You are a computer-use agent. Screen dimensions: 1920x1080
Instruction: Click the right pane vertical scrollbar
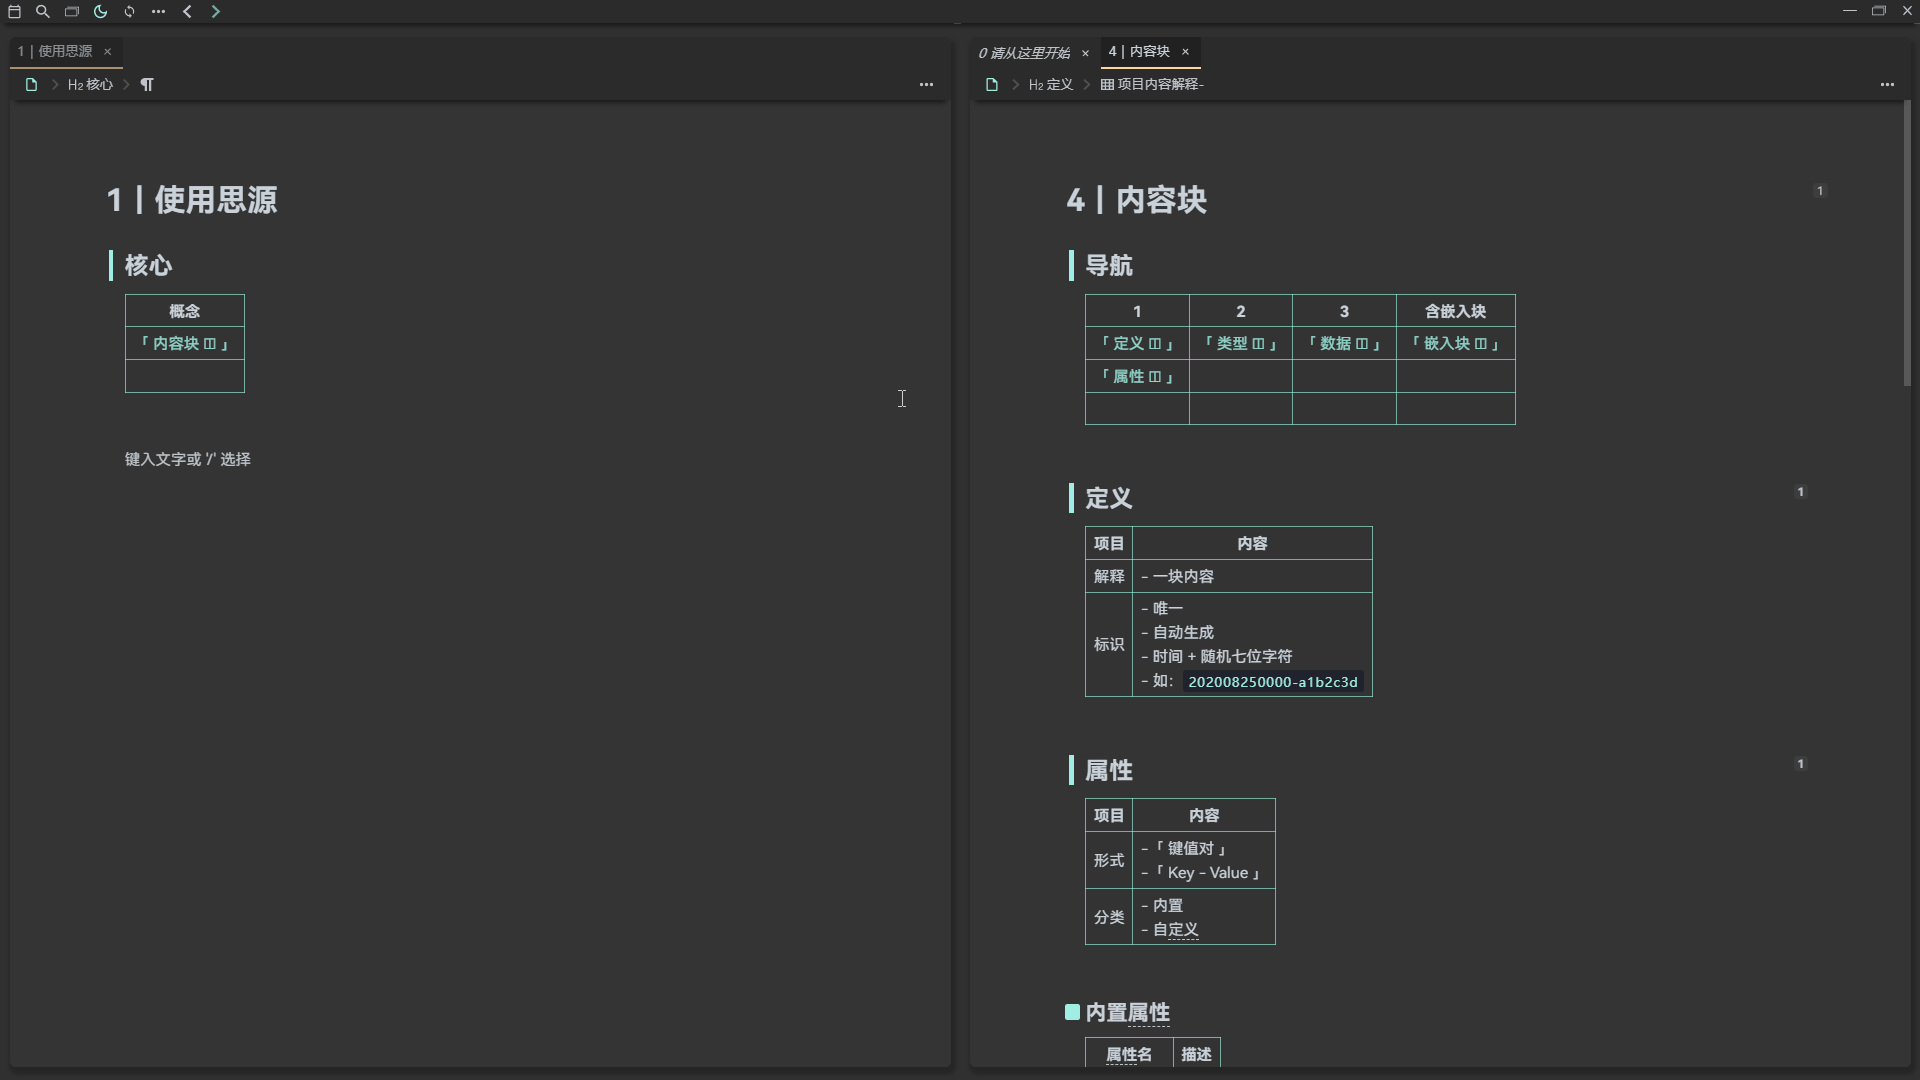point(1907,243)
